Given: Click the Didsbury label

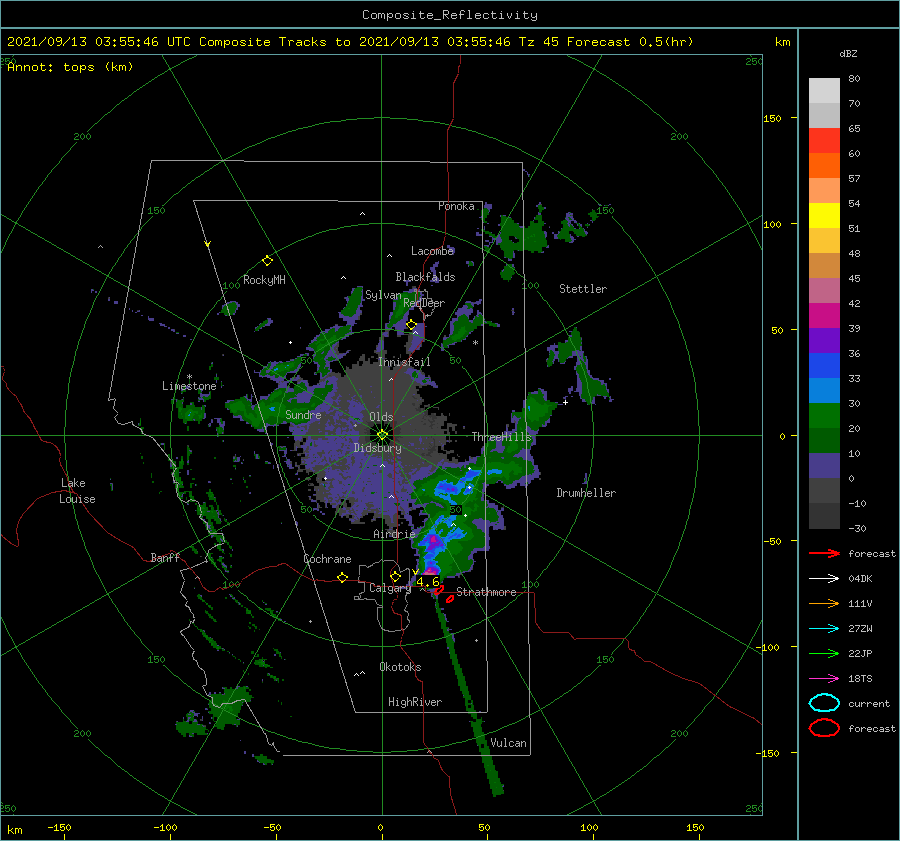Looking at the screenshot, I should point(377,448).
